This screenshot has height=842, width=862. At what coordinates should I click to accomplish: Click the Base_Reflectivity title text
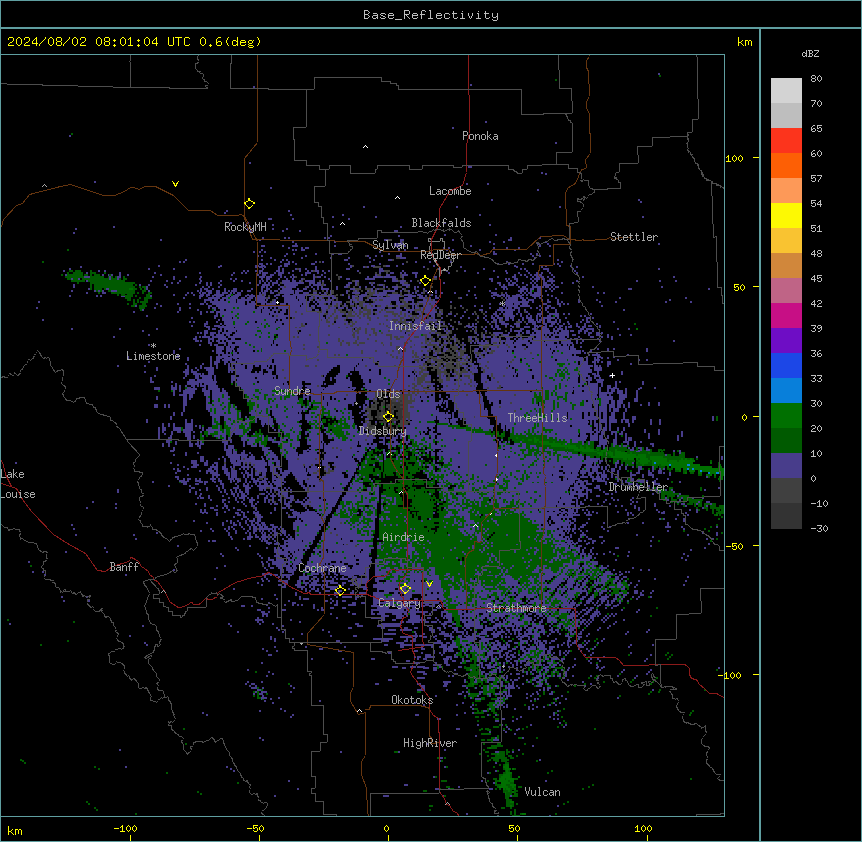pos(431,15)
